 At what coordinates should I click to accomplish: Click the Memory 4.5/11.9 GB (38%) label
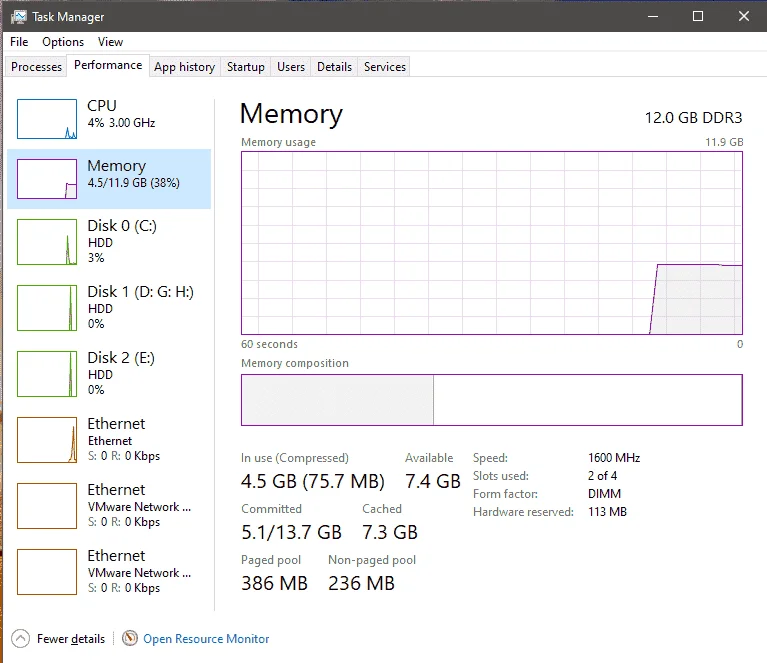(x=134, y=174)
